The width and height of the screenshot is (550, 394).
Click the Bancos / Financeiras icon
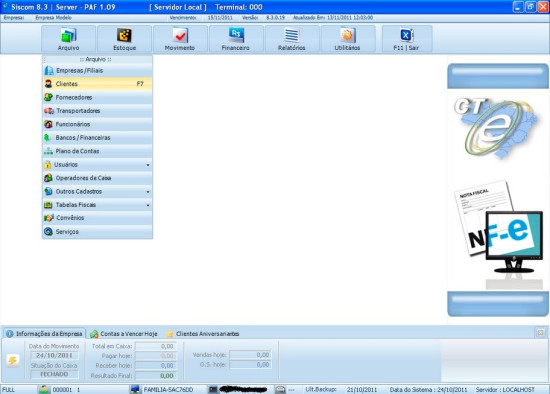coord(47,138)
